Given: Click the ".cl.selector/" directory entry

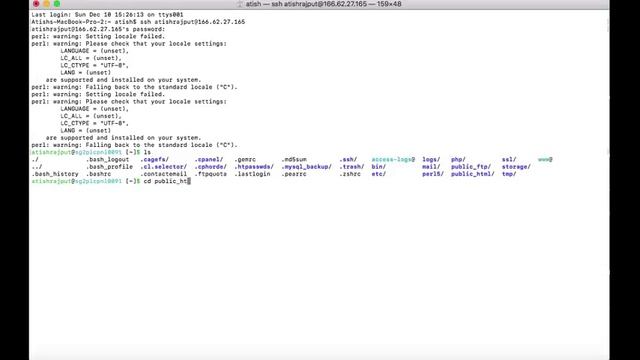Looking at the screenshot, I should [164, 167].
